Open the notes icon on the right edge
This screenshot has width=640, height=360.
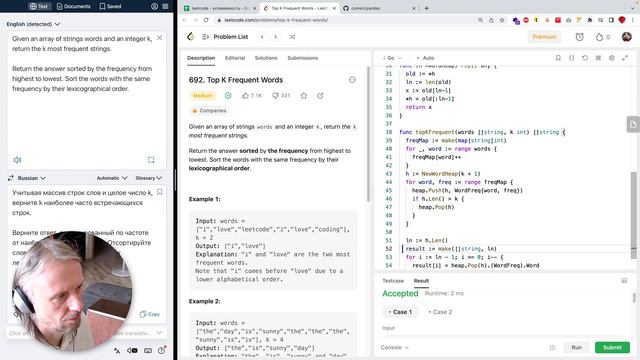[x=633, y=124]
